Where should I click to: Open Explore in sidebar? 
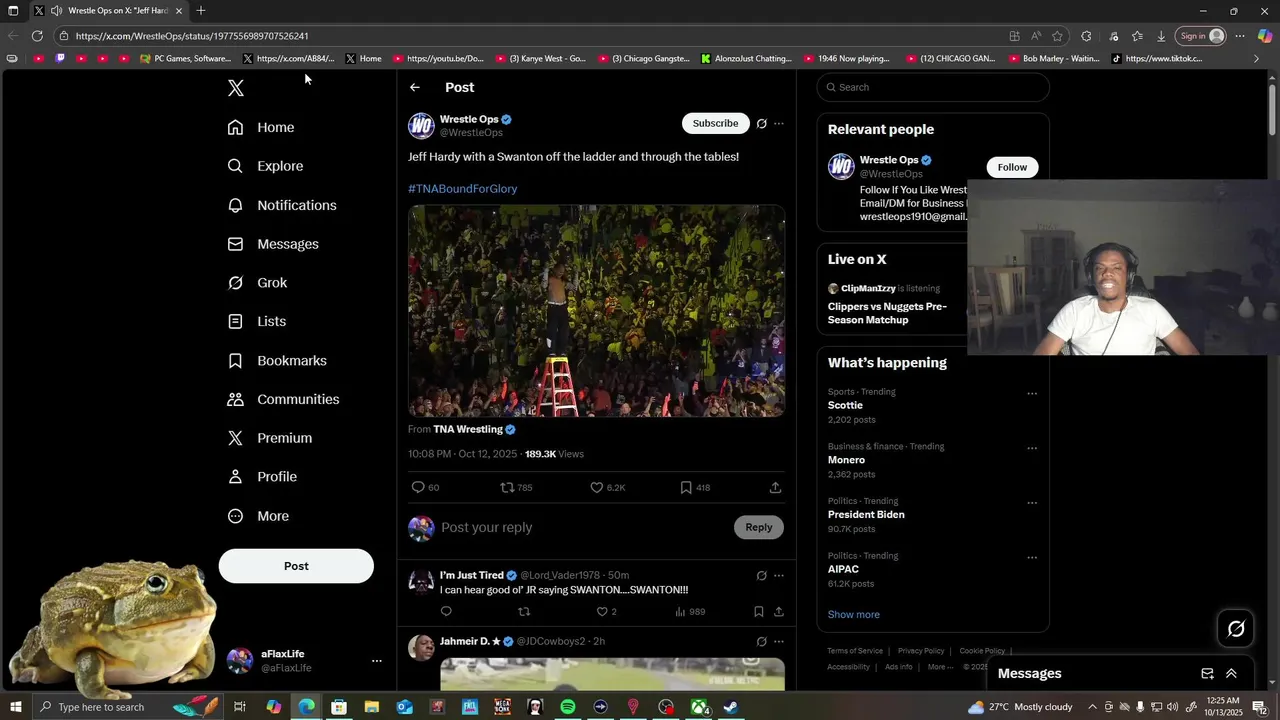click(x=265, y=166)
